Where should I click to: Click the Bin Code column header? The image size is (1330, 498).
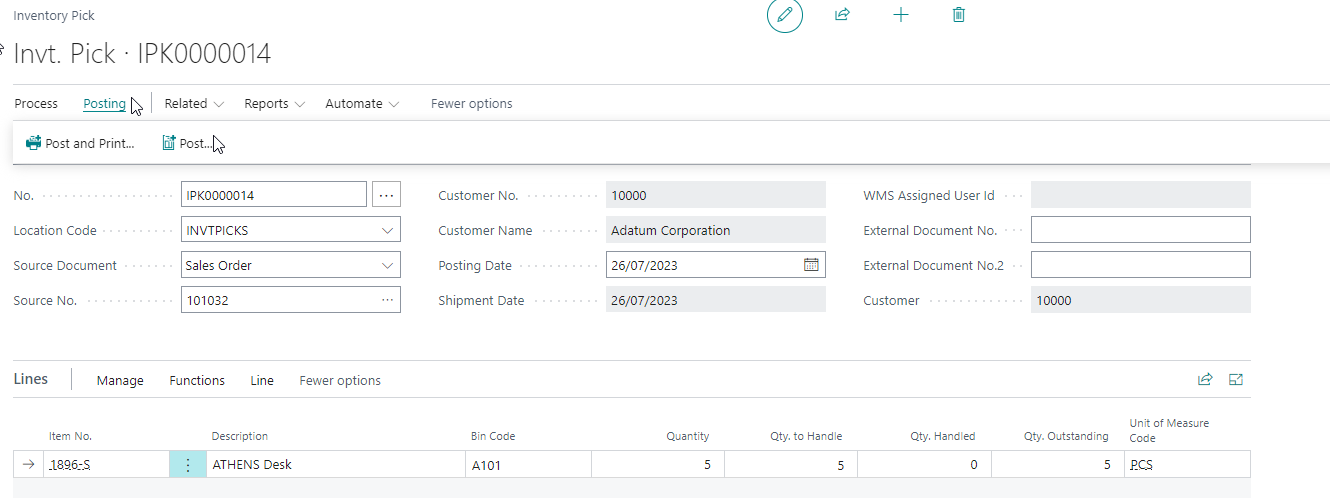point(493,436)
